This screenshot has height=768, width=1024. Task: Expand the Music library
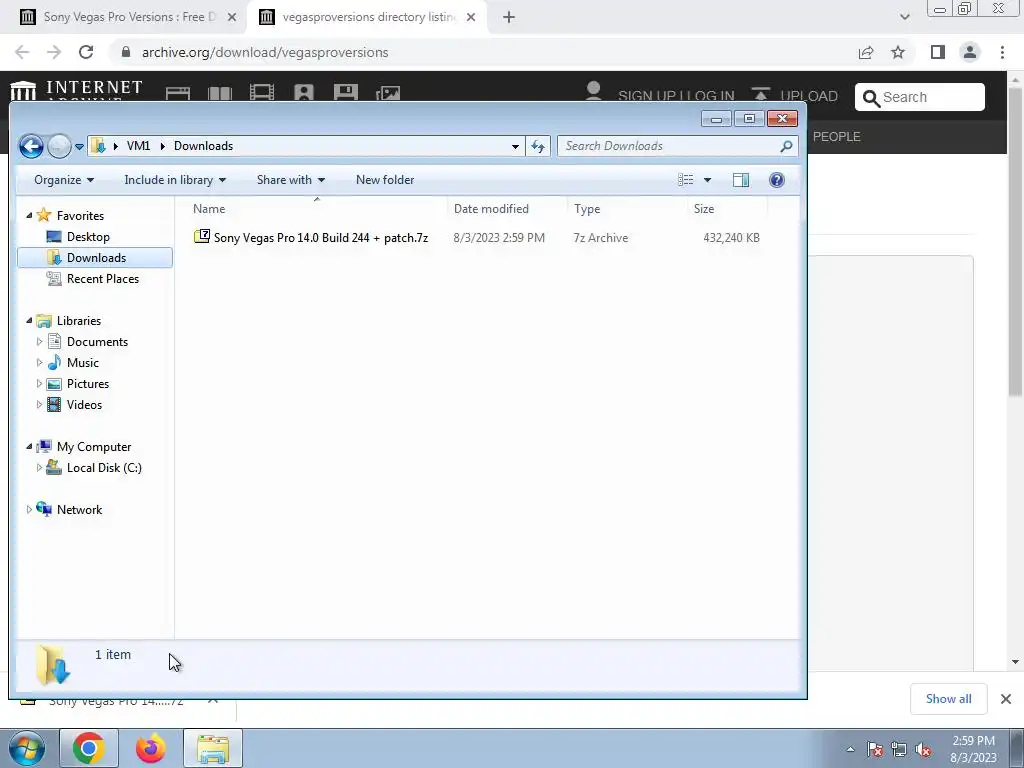coord(39,362)
